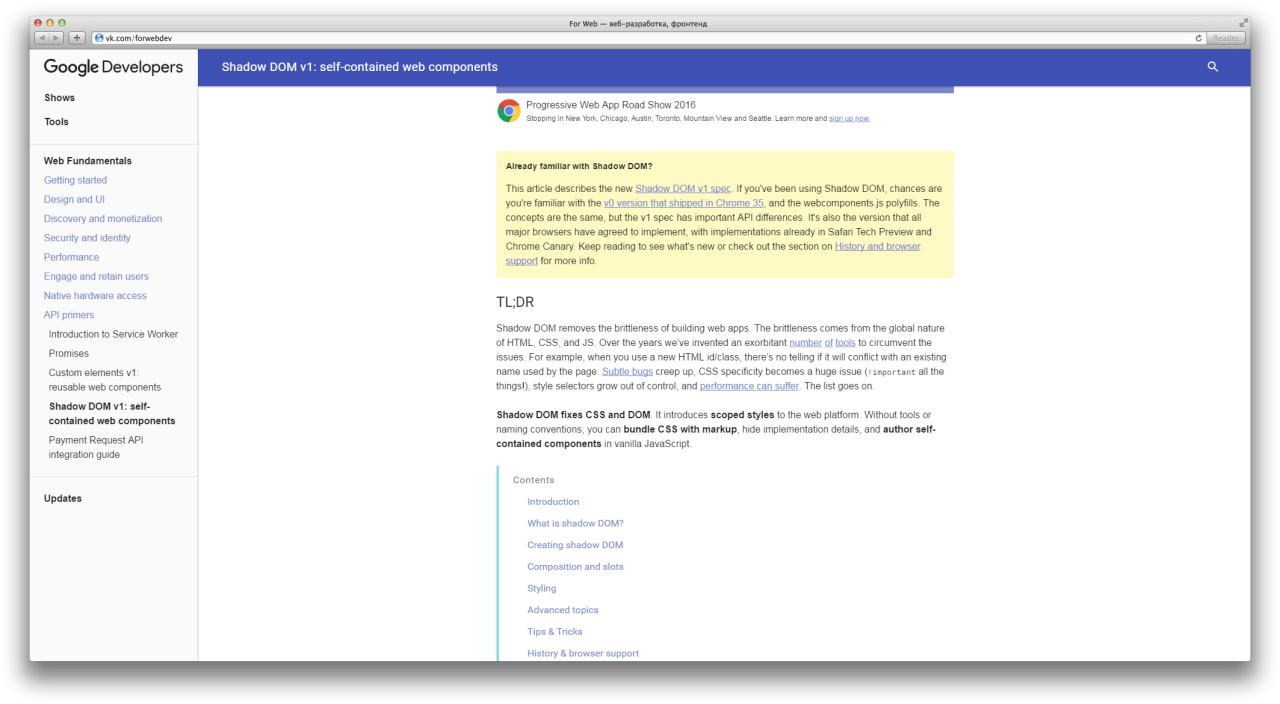Click the page reload icon in address bar
1280x704 pixels.
coord(1199,38)
